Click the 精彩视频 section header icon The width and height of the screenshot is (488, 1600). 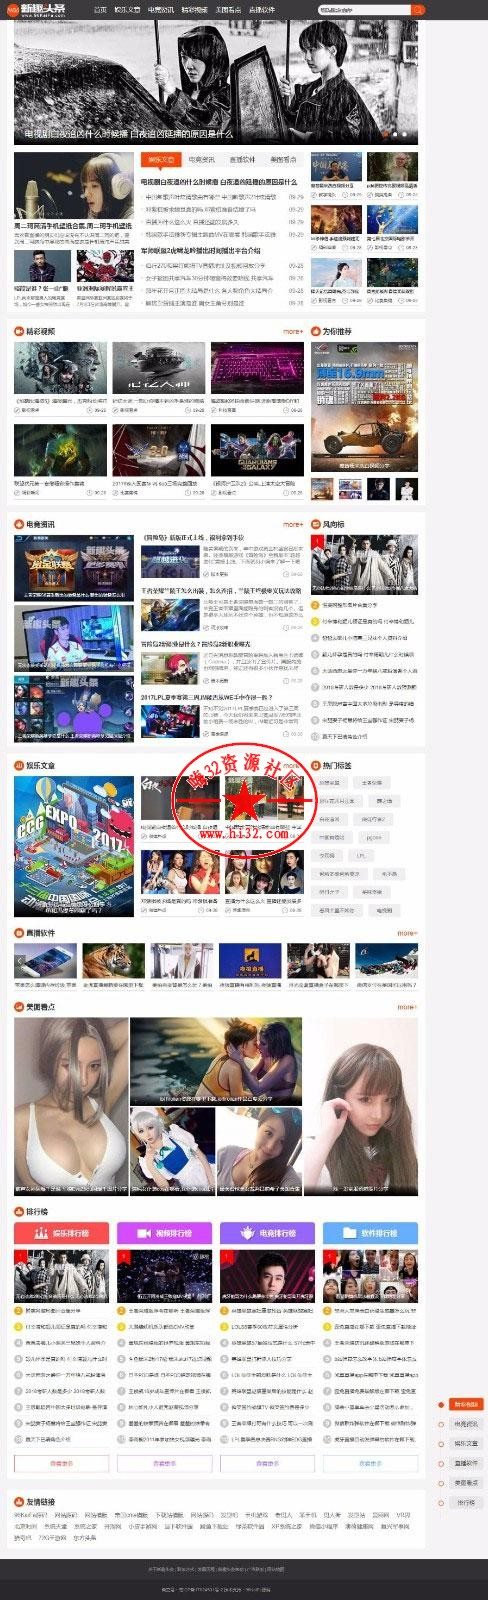(x=18, y=331)
